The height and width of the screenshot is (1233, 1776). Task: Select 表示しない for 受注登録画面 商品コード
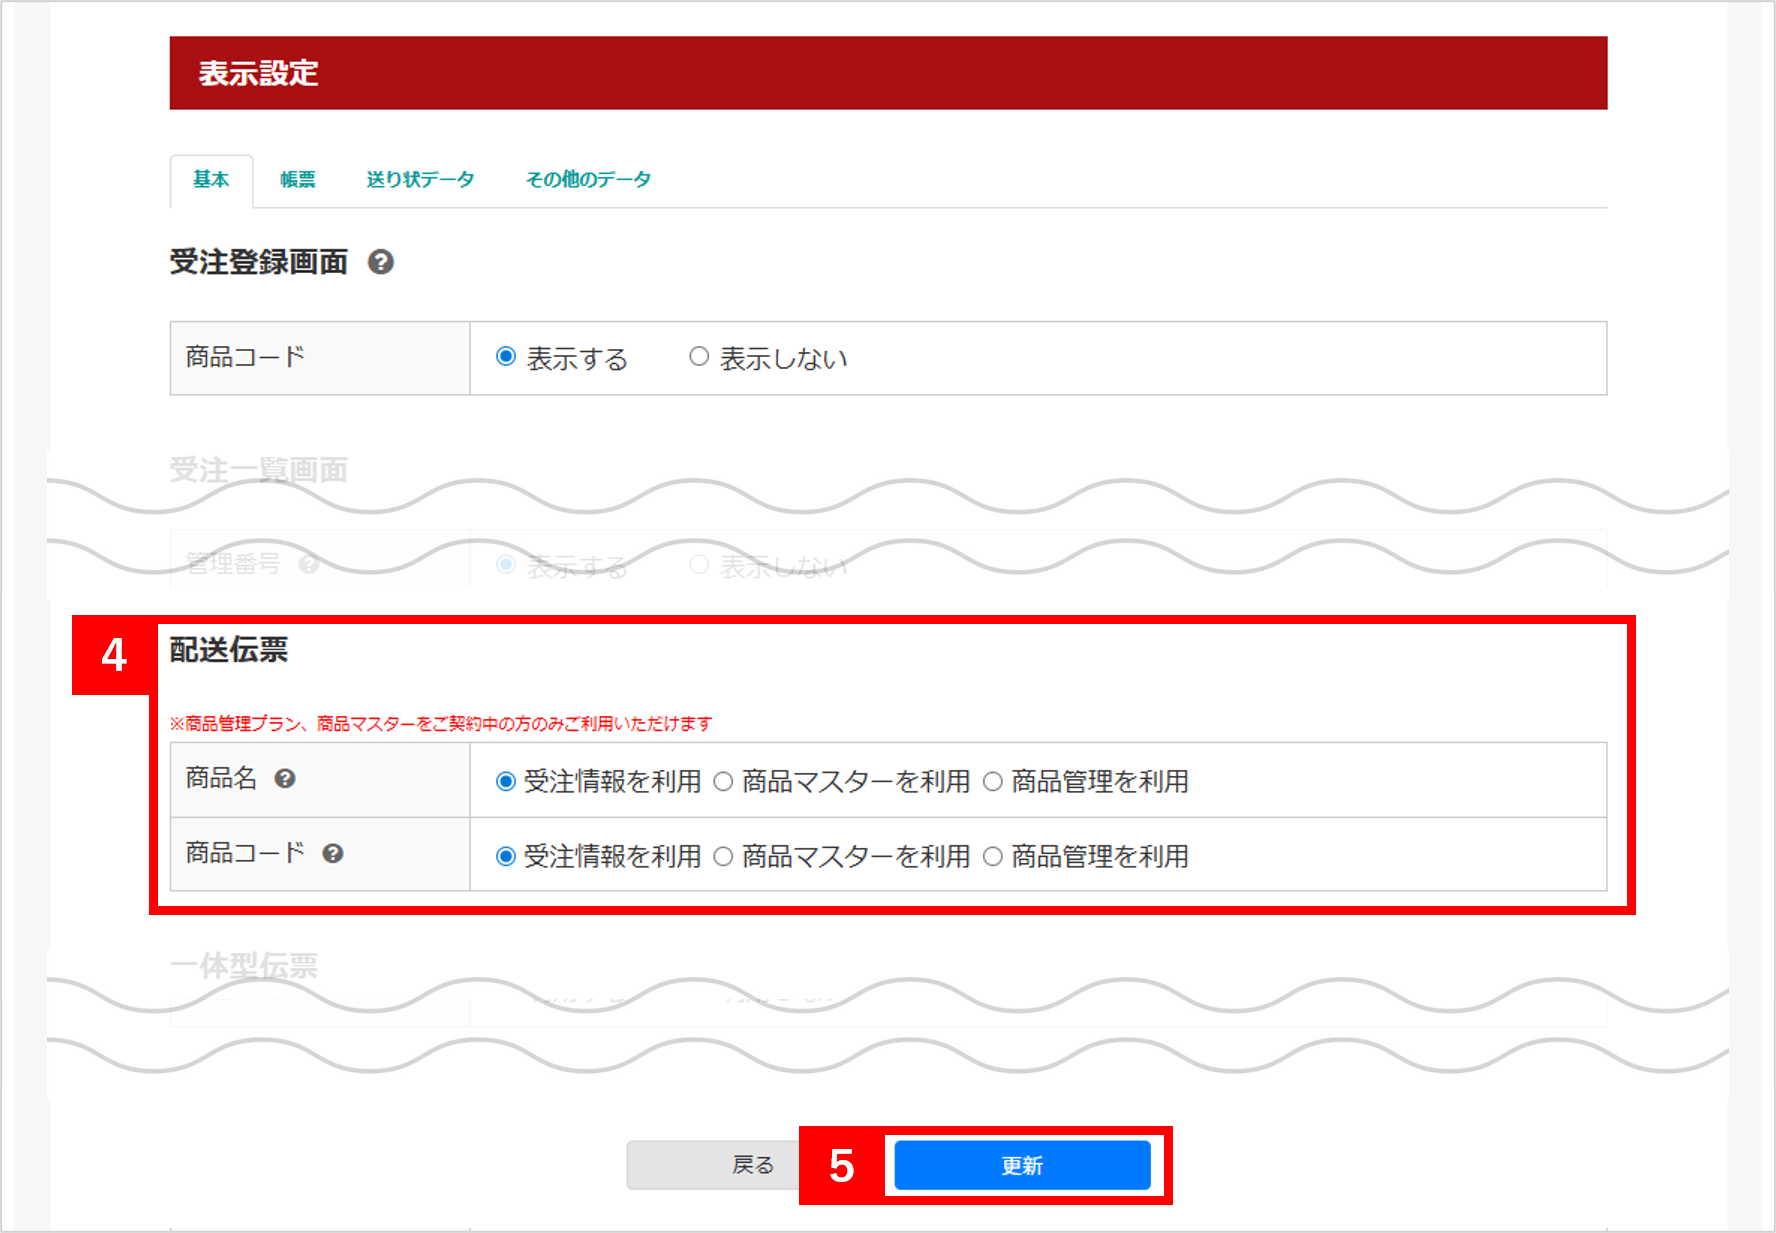(x=699, y=357)
